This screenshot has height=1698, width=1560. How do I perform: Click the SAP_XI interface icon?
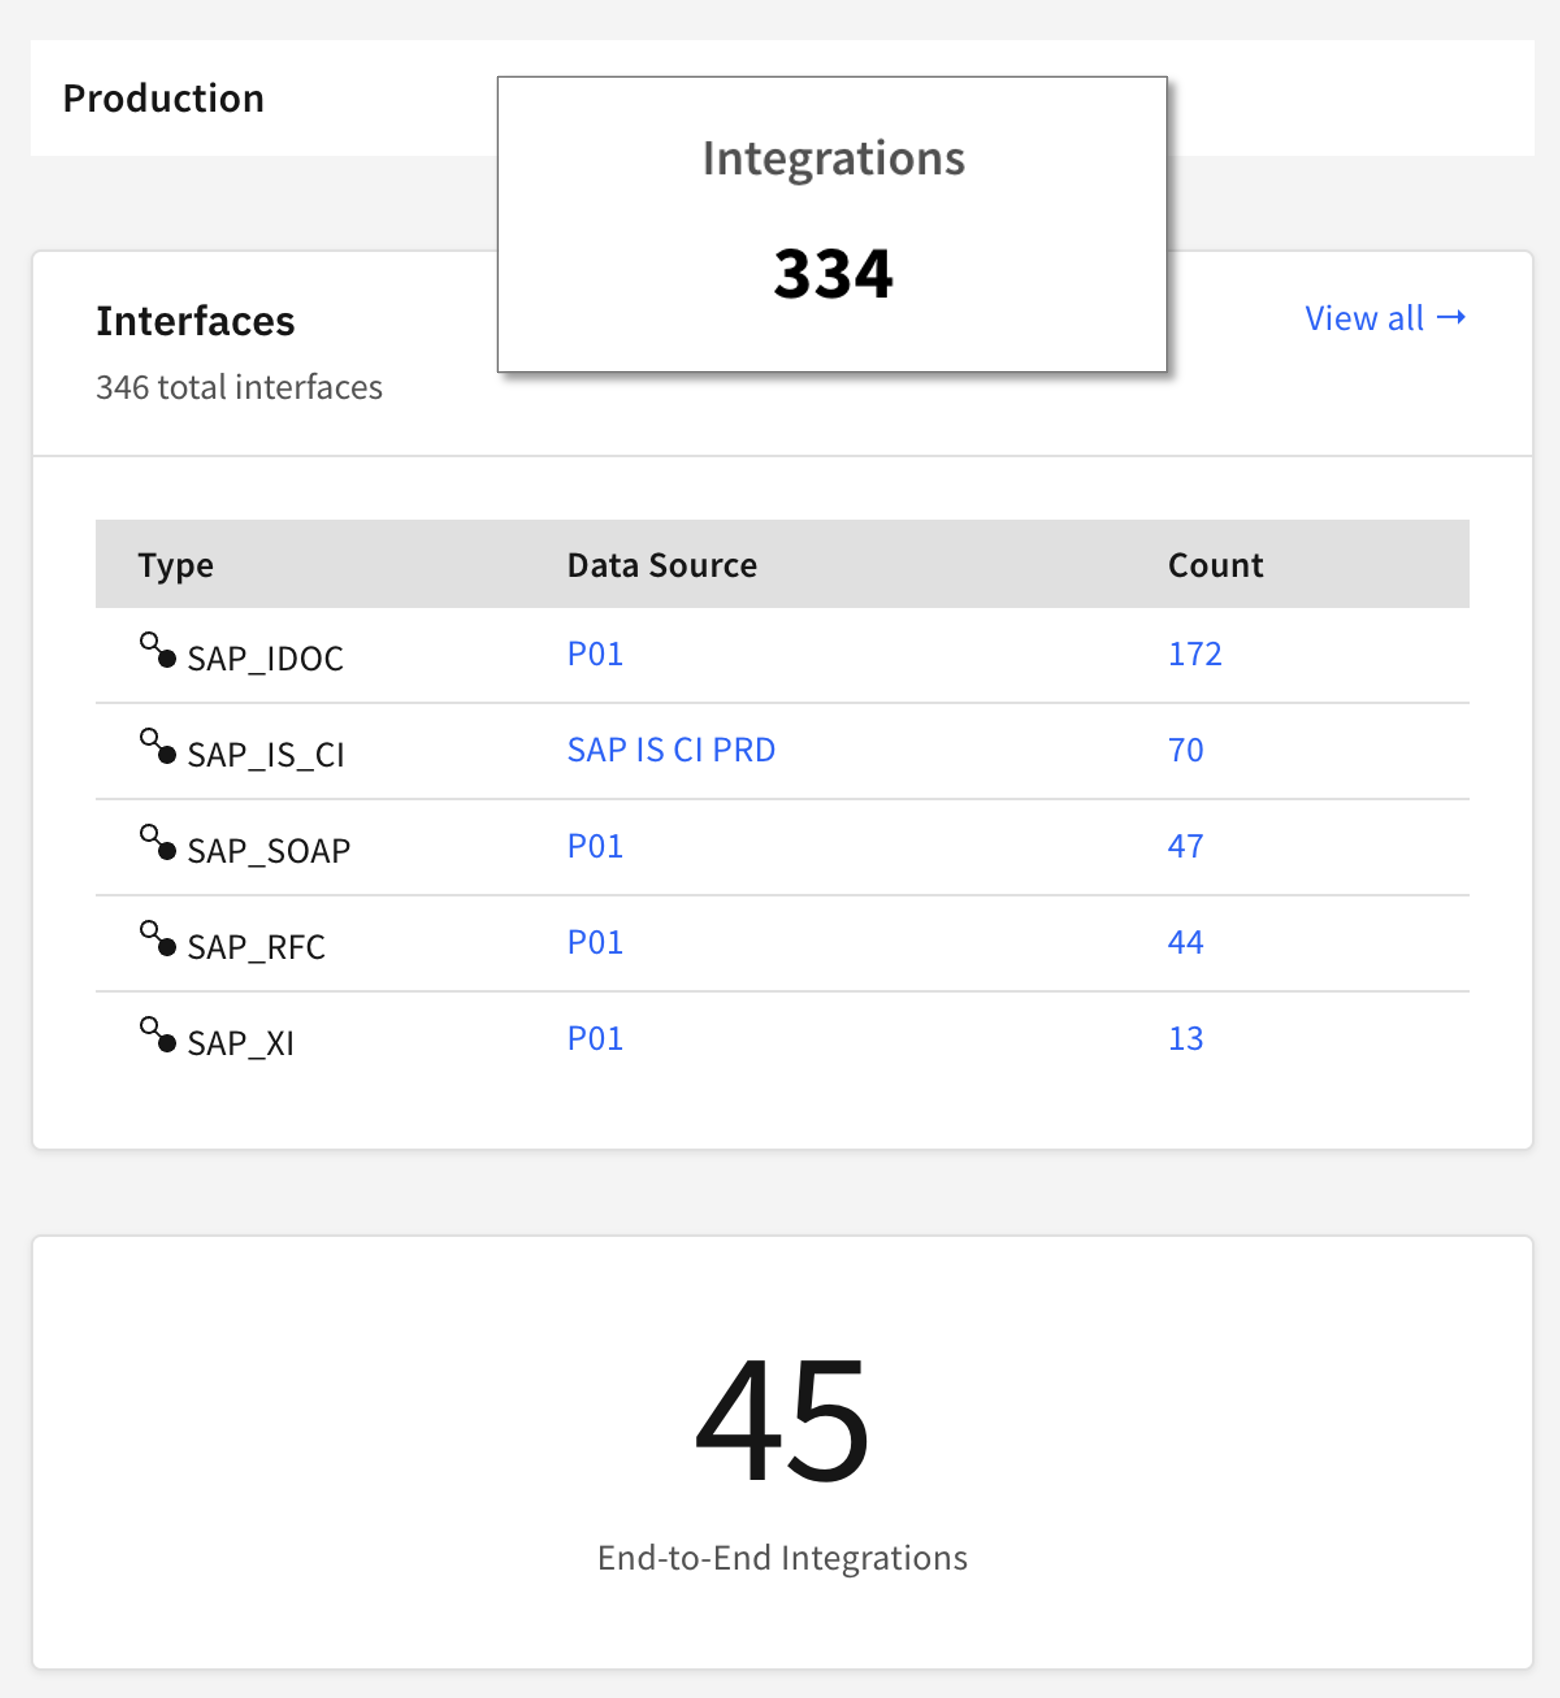pyautogui.click(x=158, y=1035)
